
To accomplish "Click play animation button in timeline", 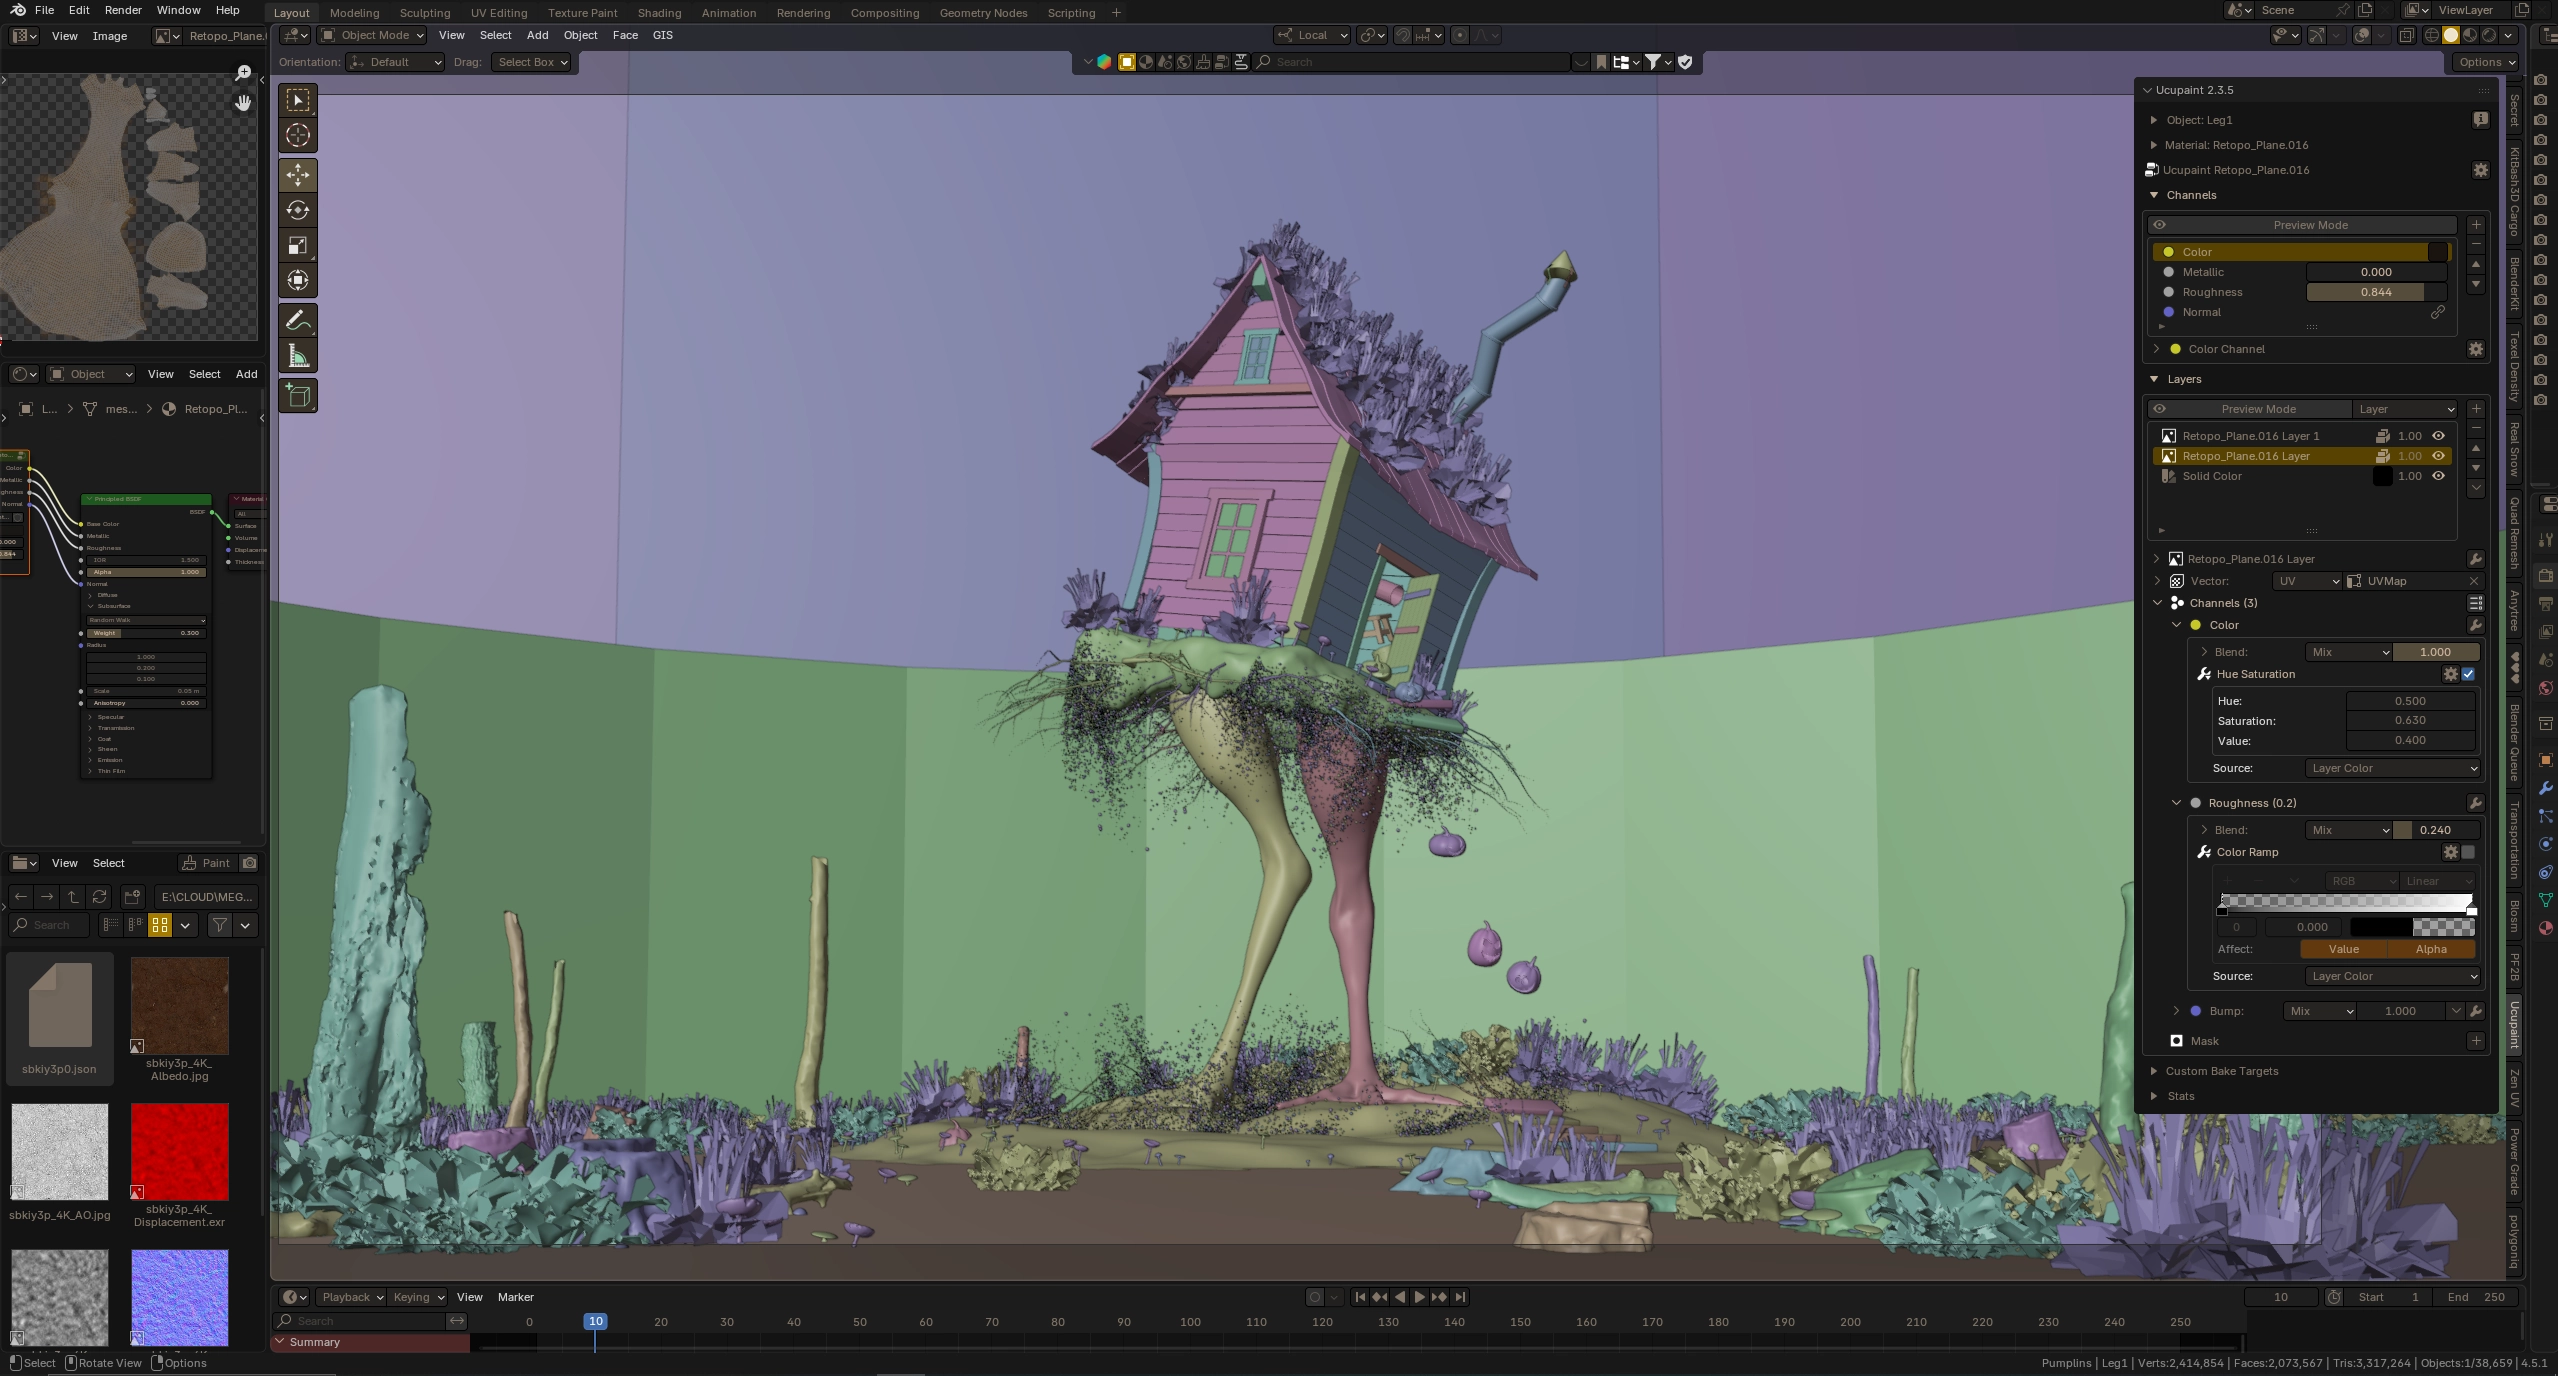I will tap(1419, 1297).
